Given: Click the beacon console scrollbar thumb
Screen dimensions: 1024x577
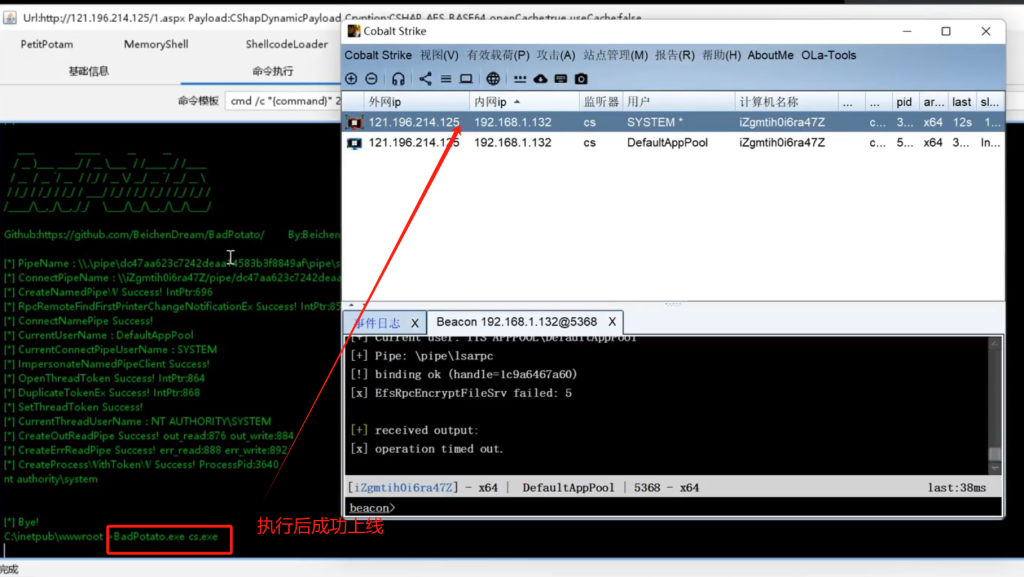Looking at the screenshot, I should 995,454.
